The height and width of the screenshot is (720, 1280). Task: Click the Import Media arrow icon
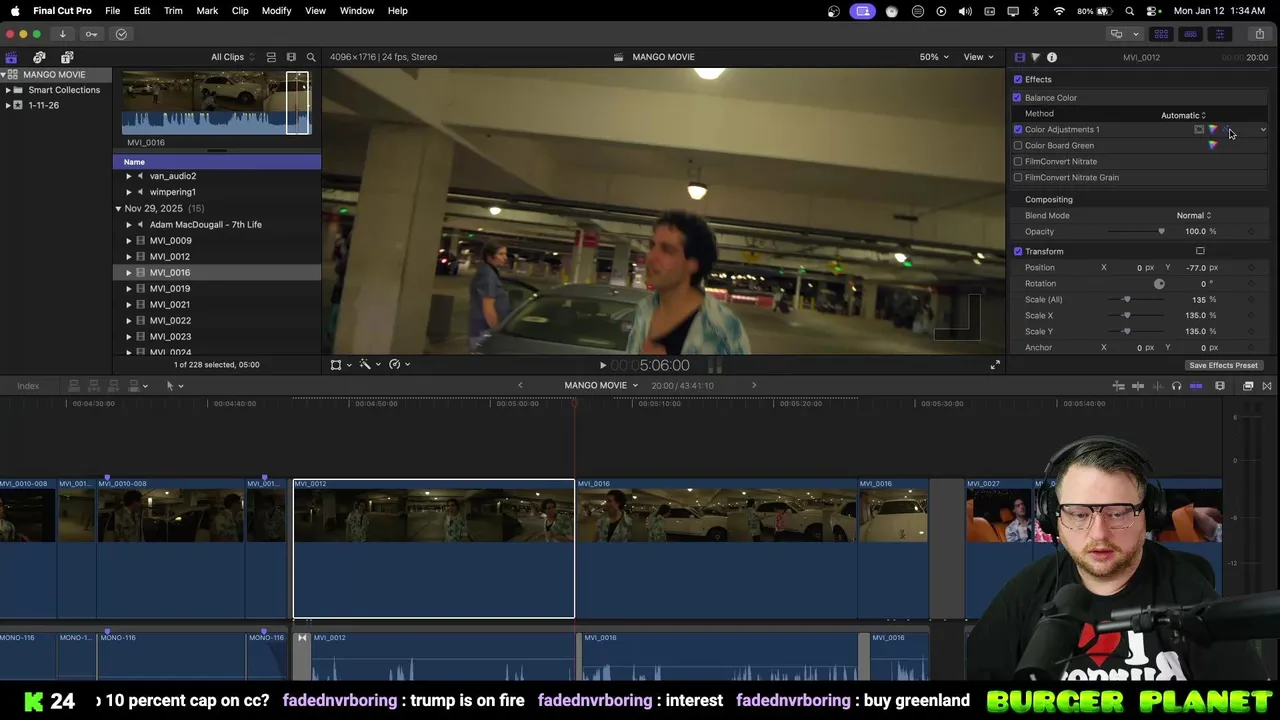[x=62, y=34]
